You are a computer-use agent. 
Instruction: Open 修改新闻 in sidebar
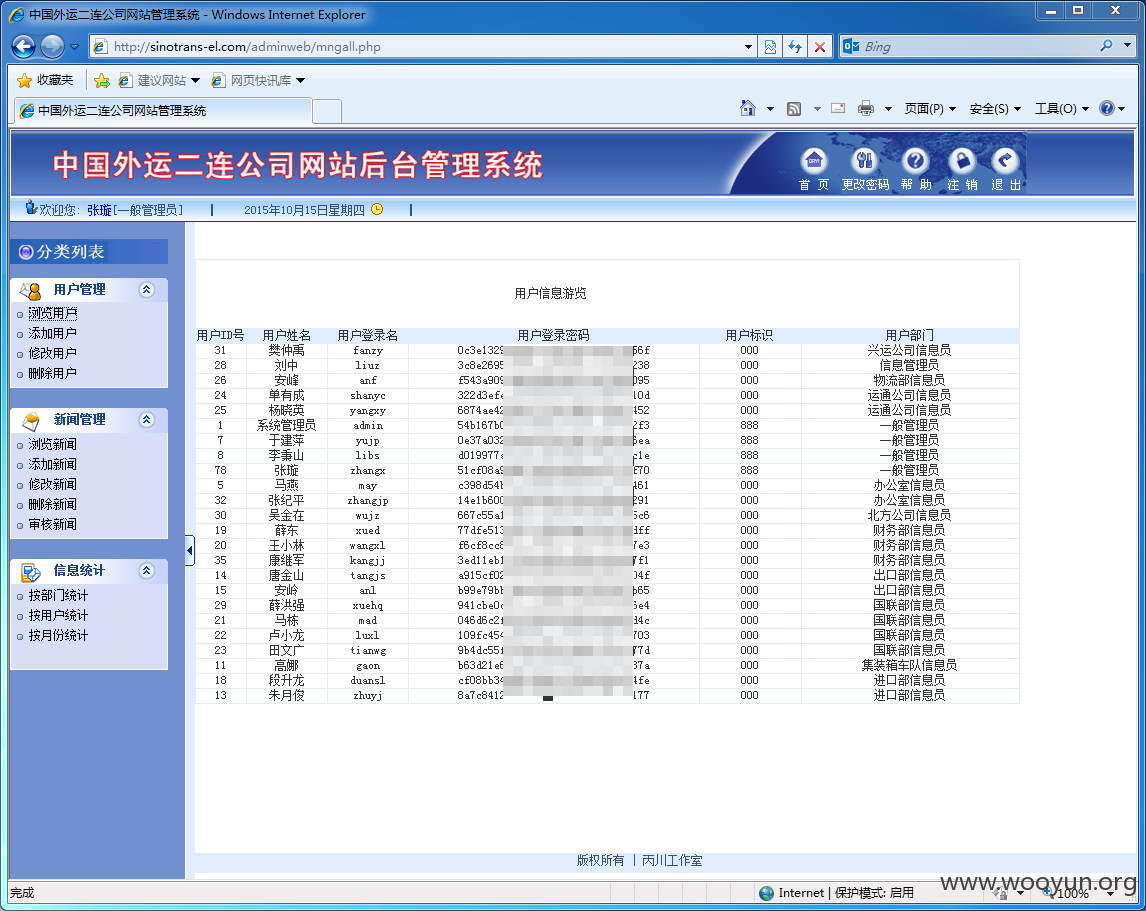pyautogui.click(x=53, y=484)
